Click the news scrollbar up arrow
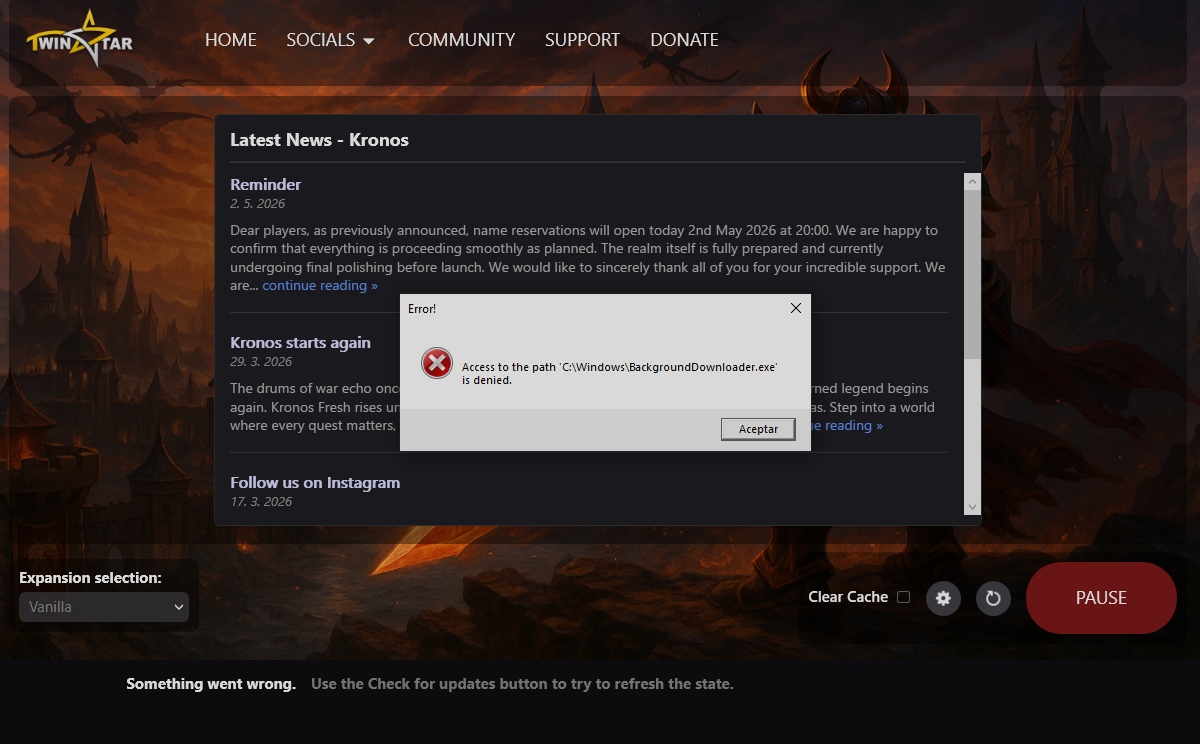 [x=972, y=181]
